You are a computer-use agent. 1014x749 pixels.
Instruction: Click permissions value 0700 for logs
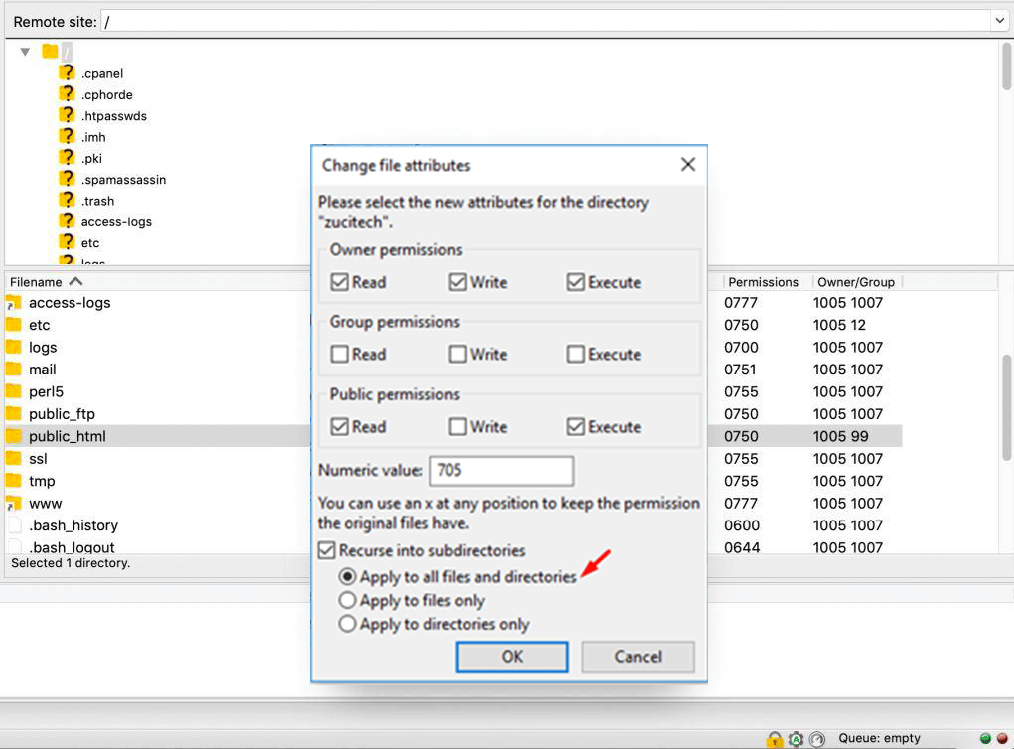click(x=741, y=347)
